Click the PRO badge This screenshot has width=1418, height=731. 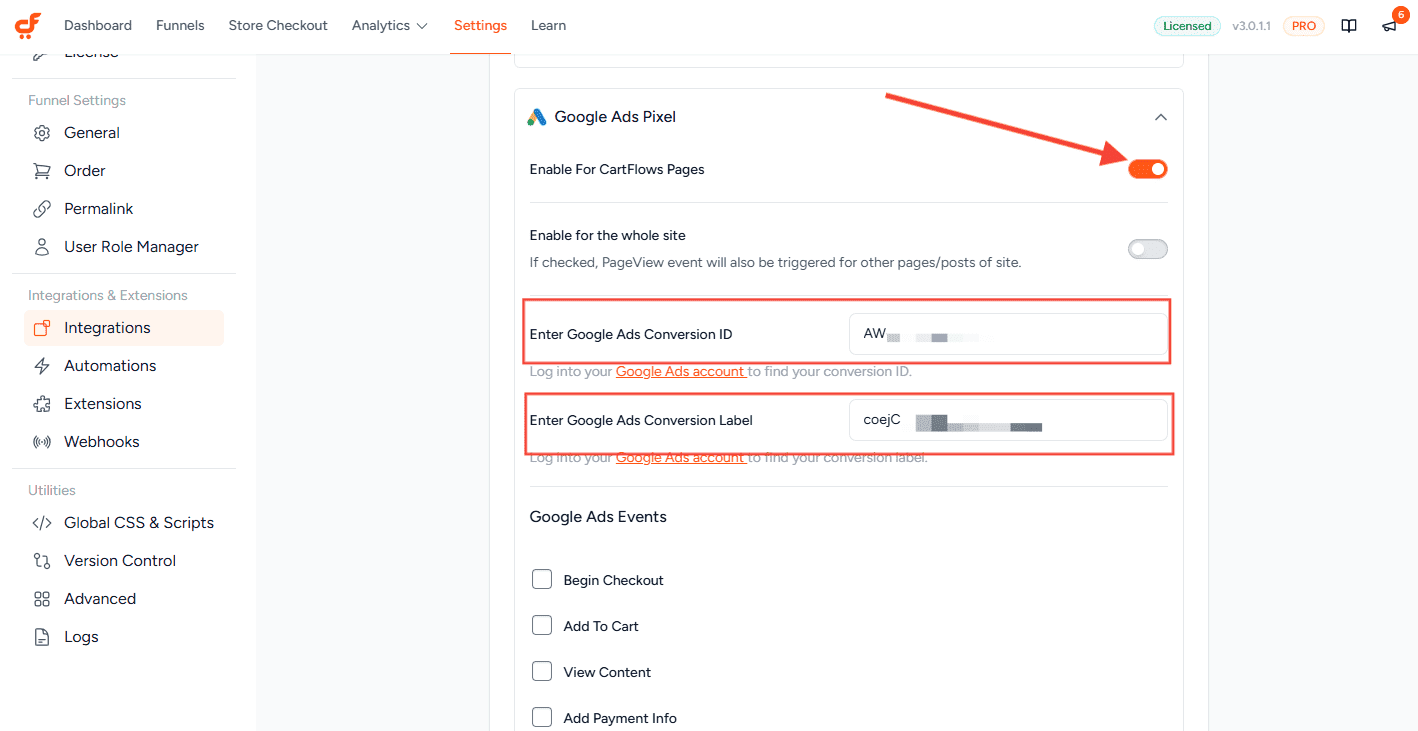point(1304,26)
